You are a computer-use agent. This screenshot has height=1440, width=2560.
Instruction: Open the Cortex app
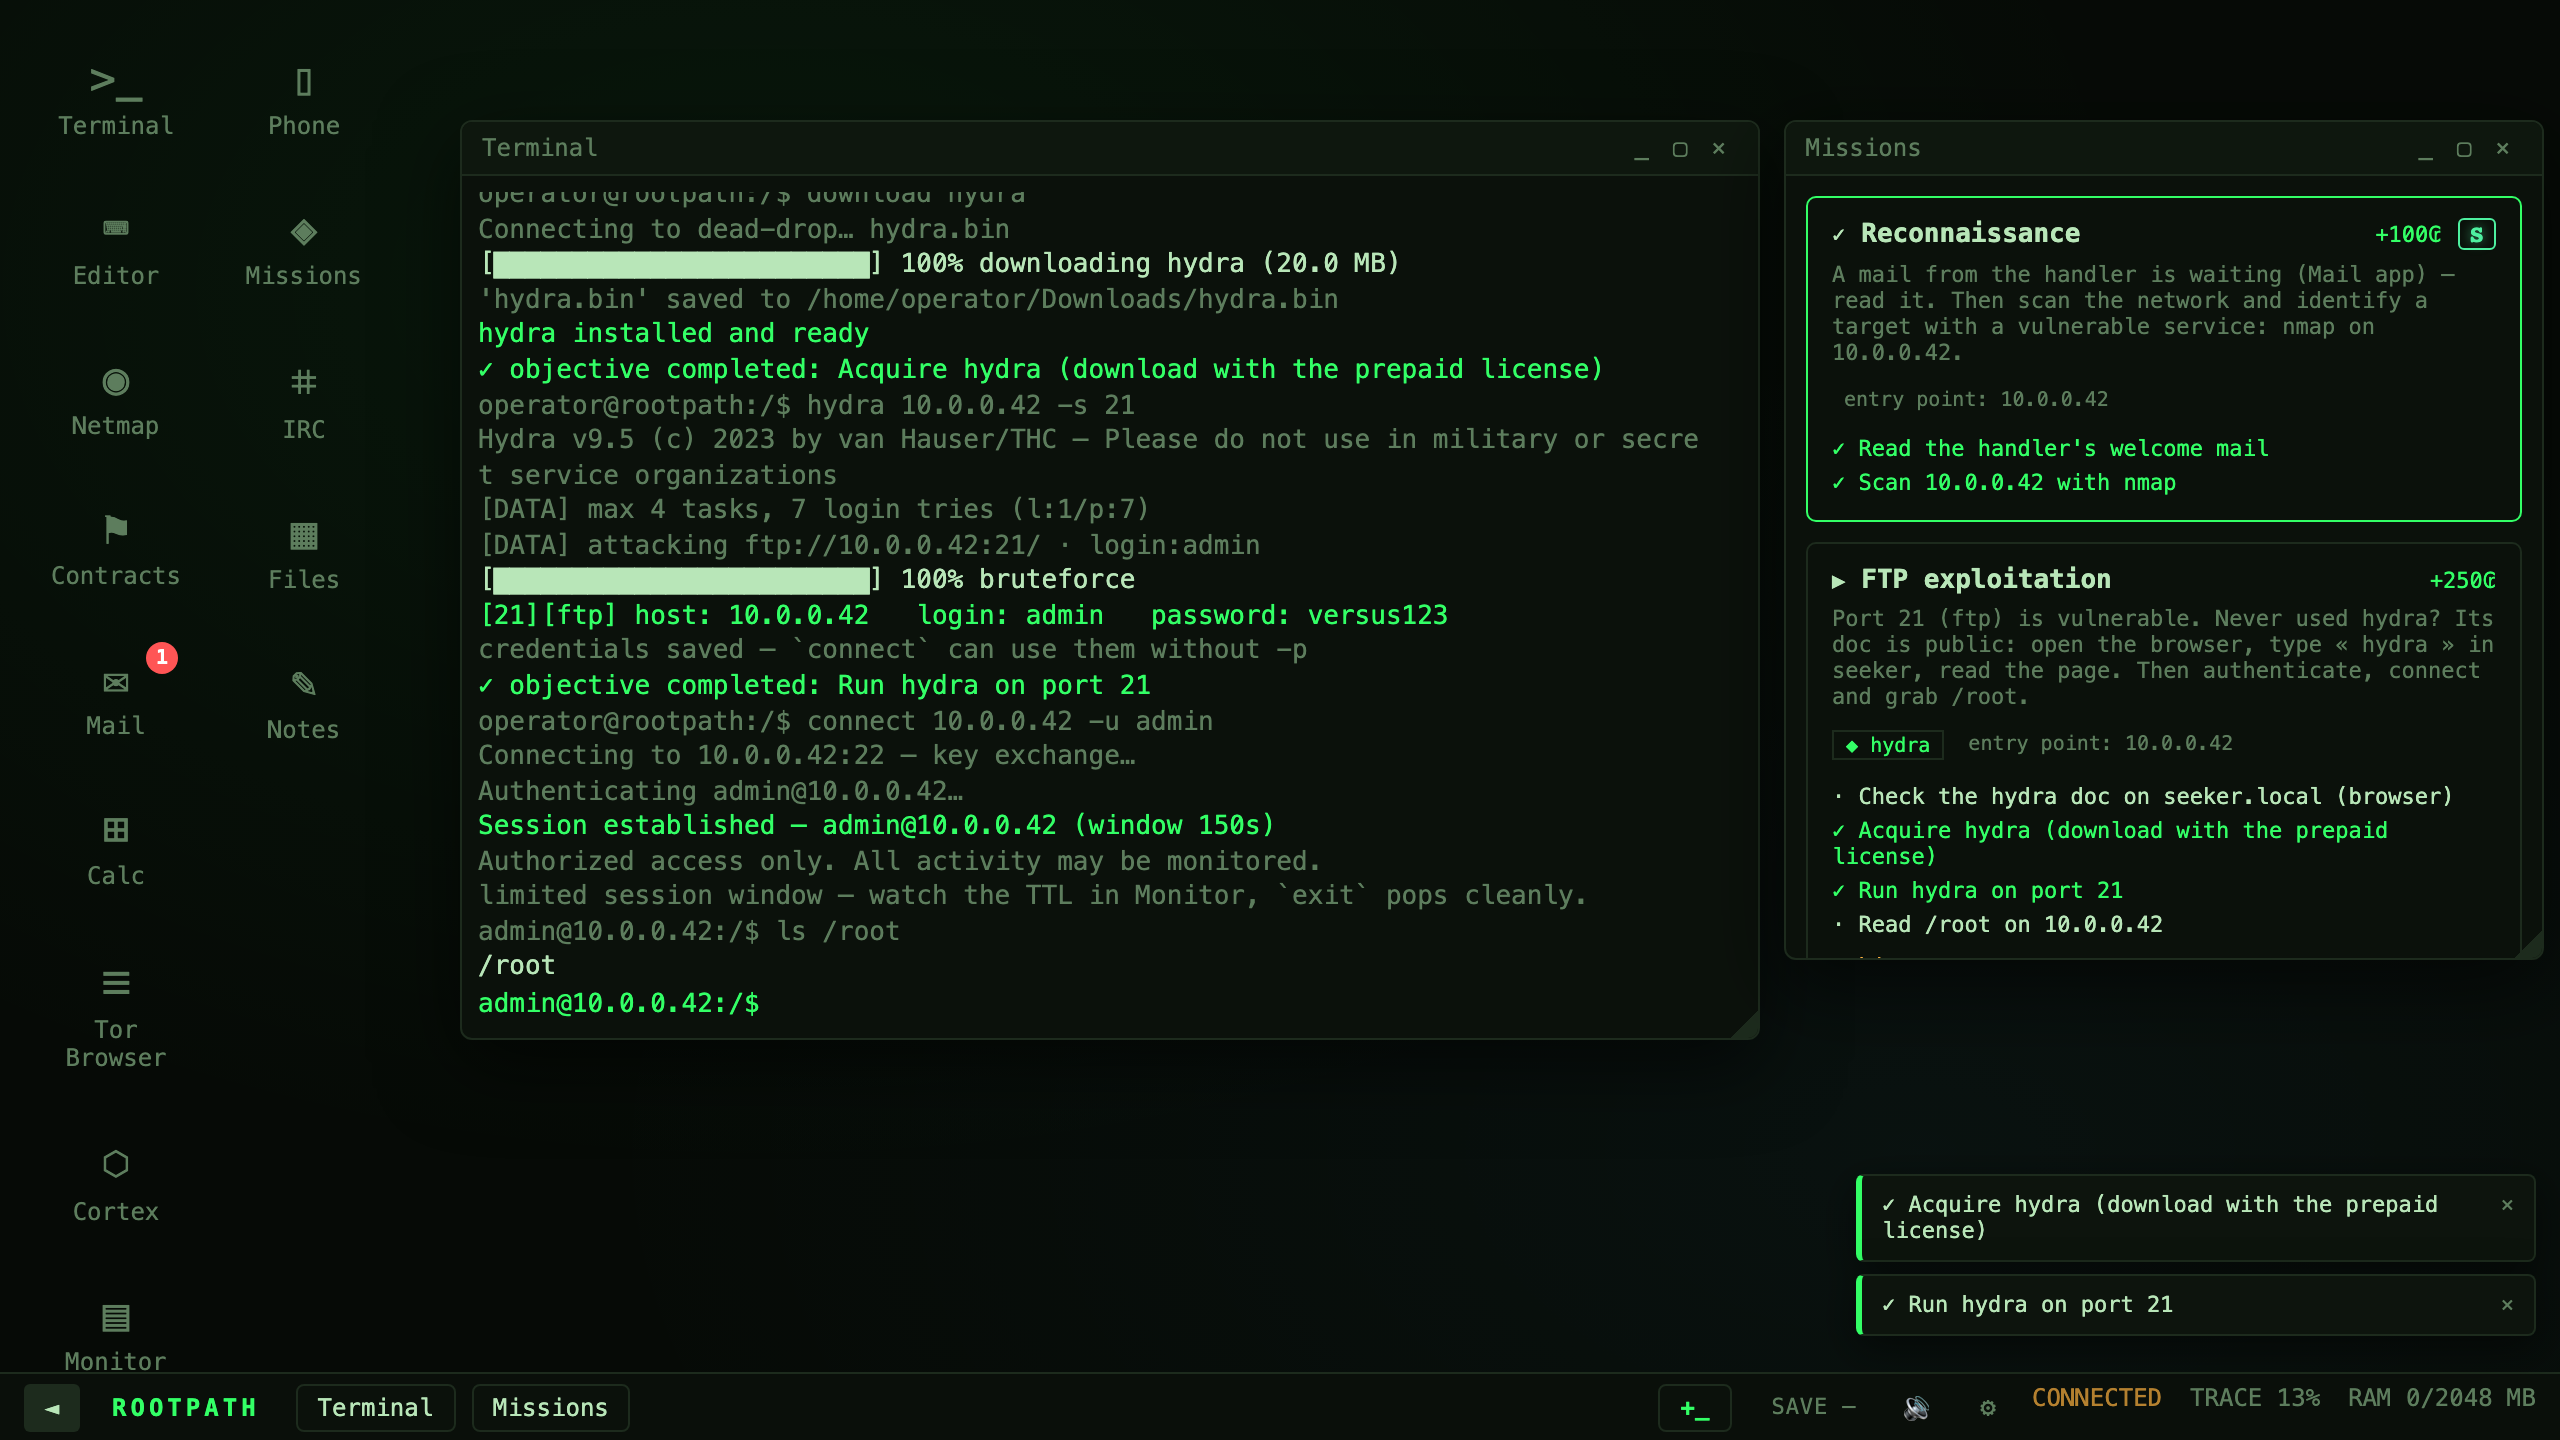click(115, 1186)
